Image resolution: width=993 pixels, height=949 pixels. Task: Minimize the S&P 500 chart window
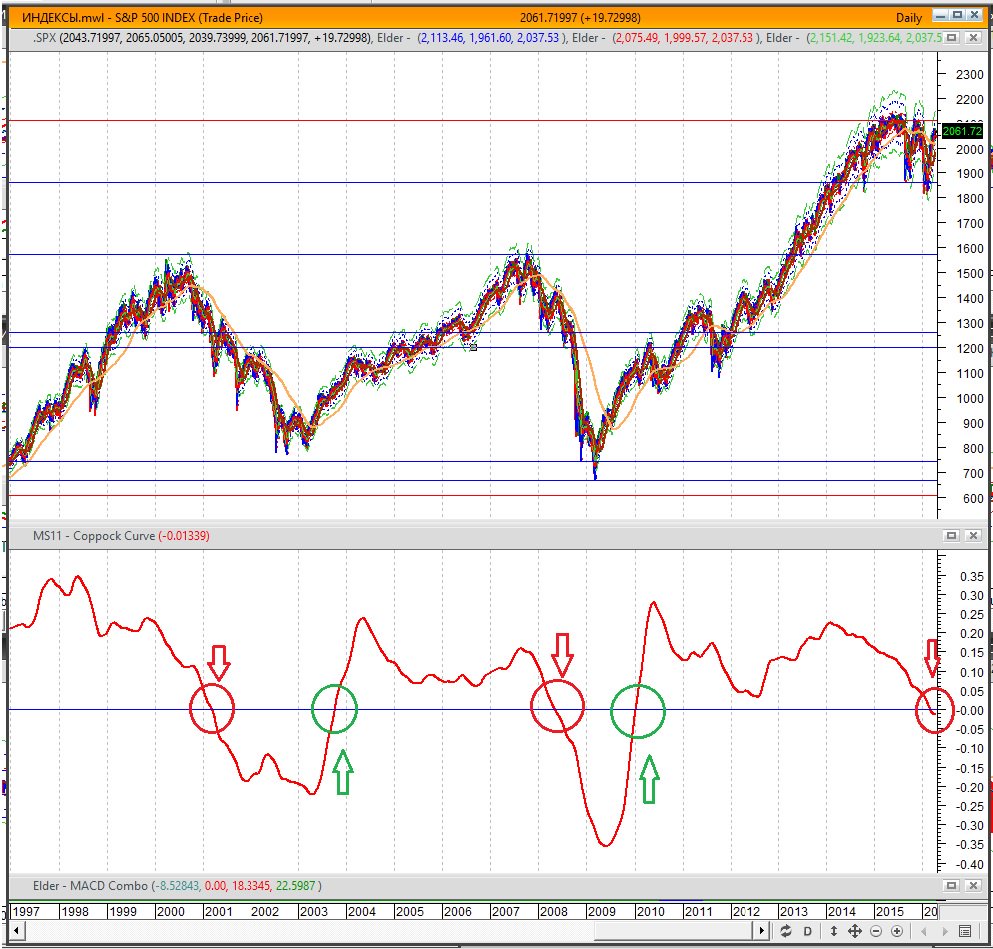pos(941,15)
